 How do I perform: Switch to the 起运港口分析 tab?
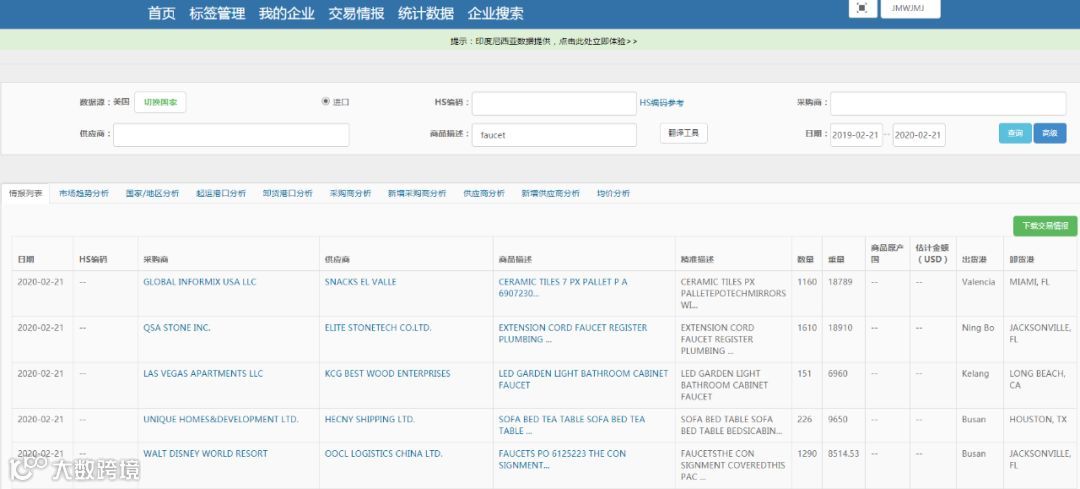[220, 194]
